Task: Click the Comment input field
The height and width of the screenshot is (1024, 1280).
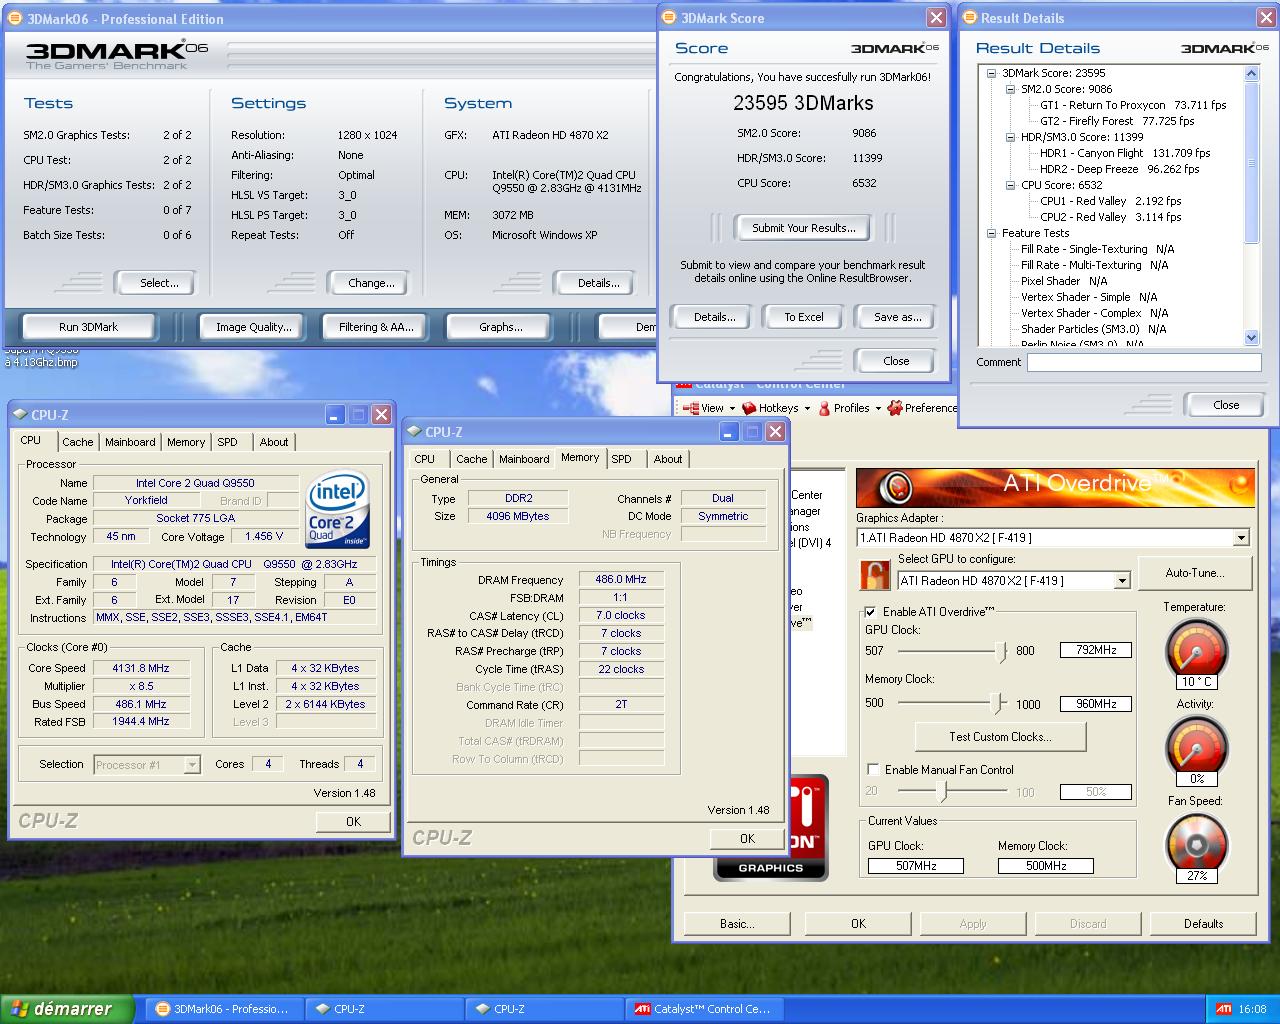Action: 1144,363
